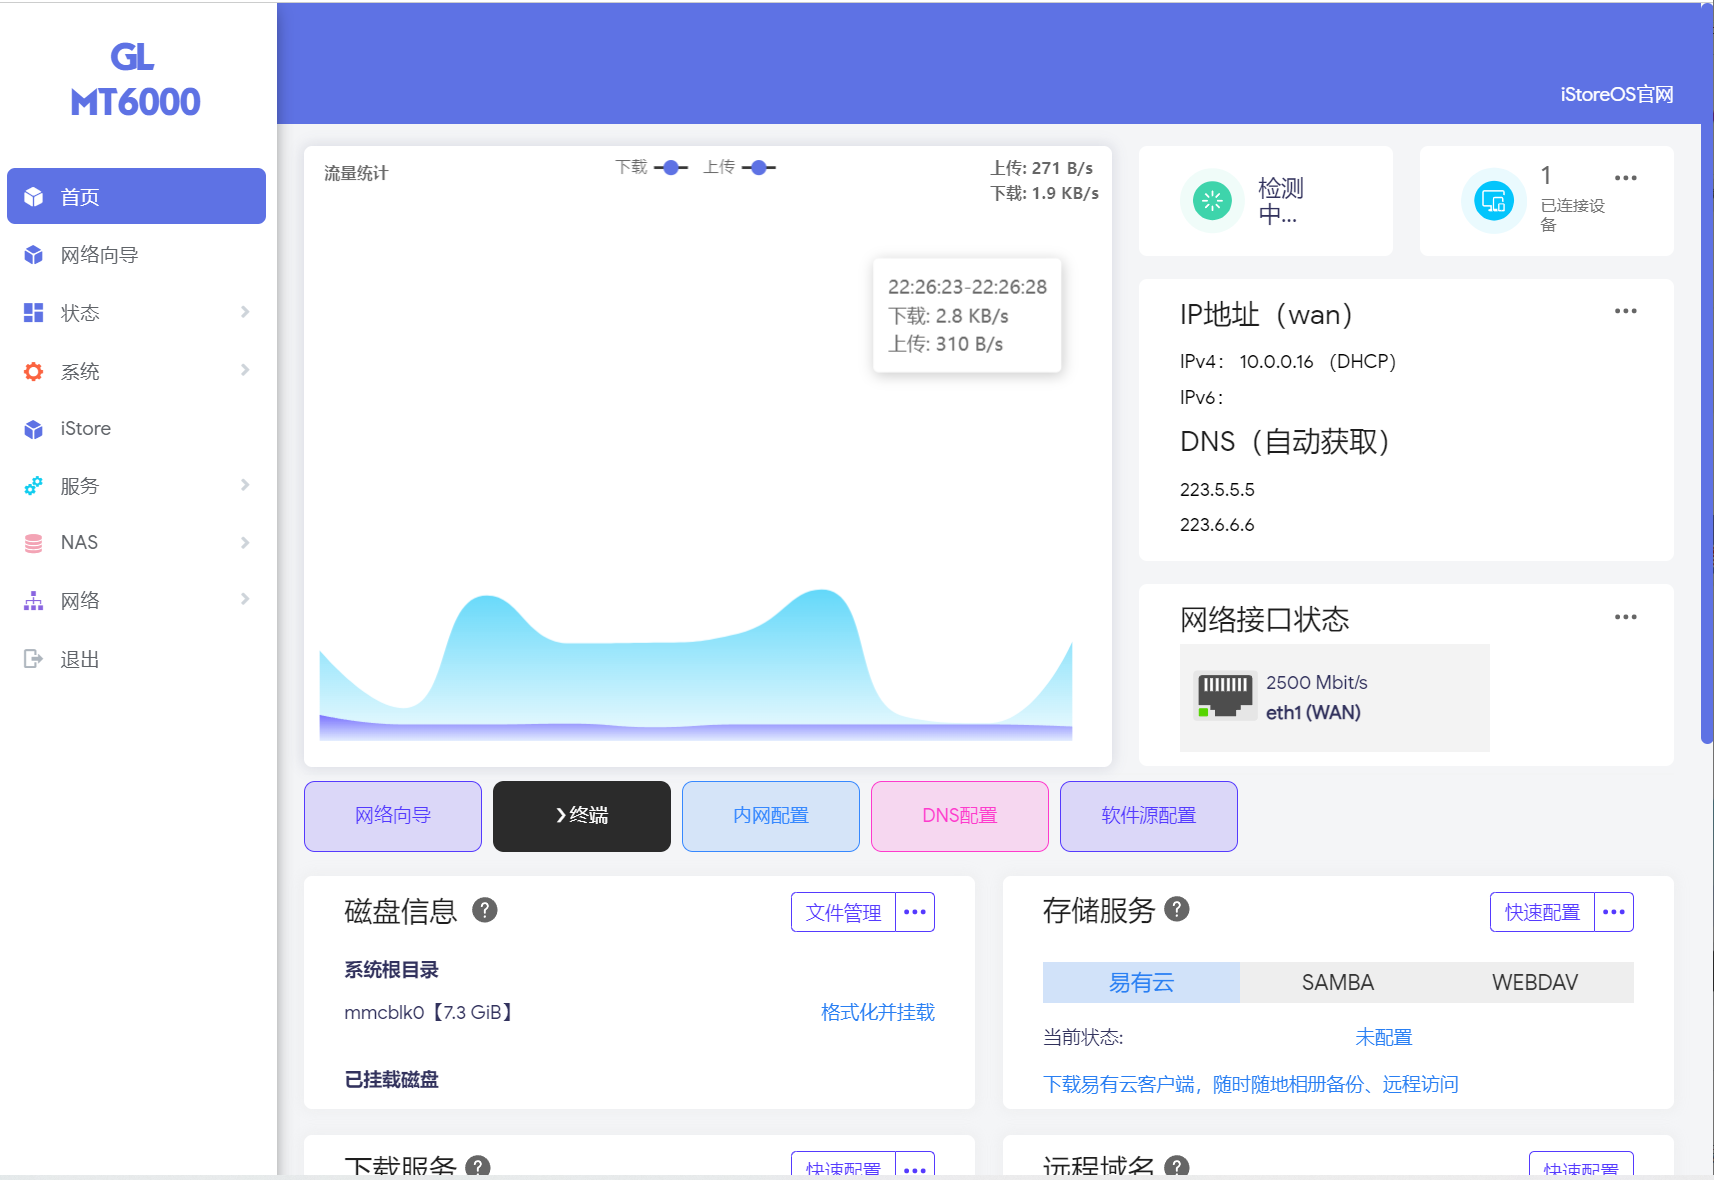This screenshot has width=1714, height=1180.
Task: Switch to the WEBDAV storage tab
Action: click(1534, 982)
